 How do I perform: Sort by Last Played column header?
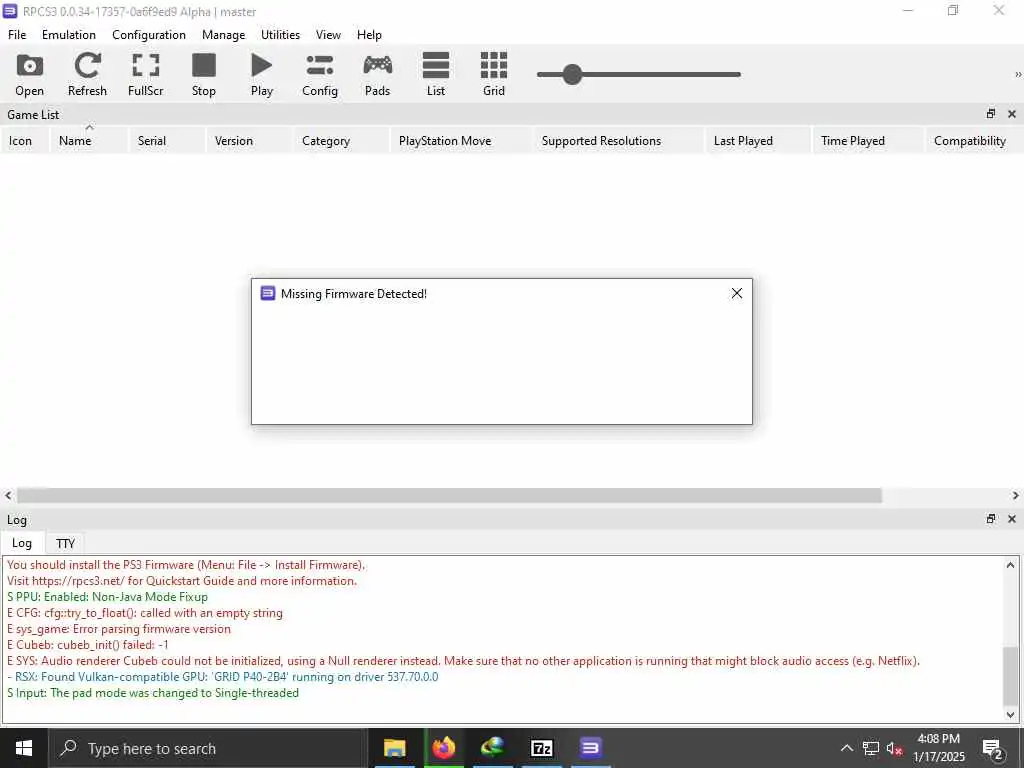coord(758,140)
